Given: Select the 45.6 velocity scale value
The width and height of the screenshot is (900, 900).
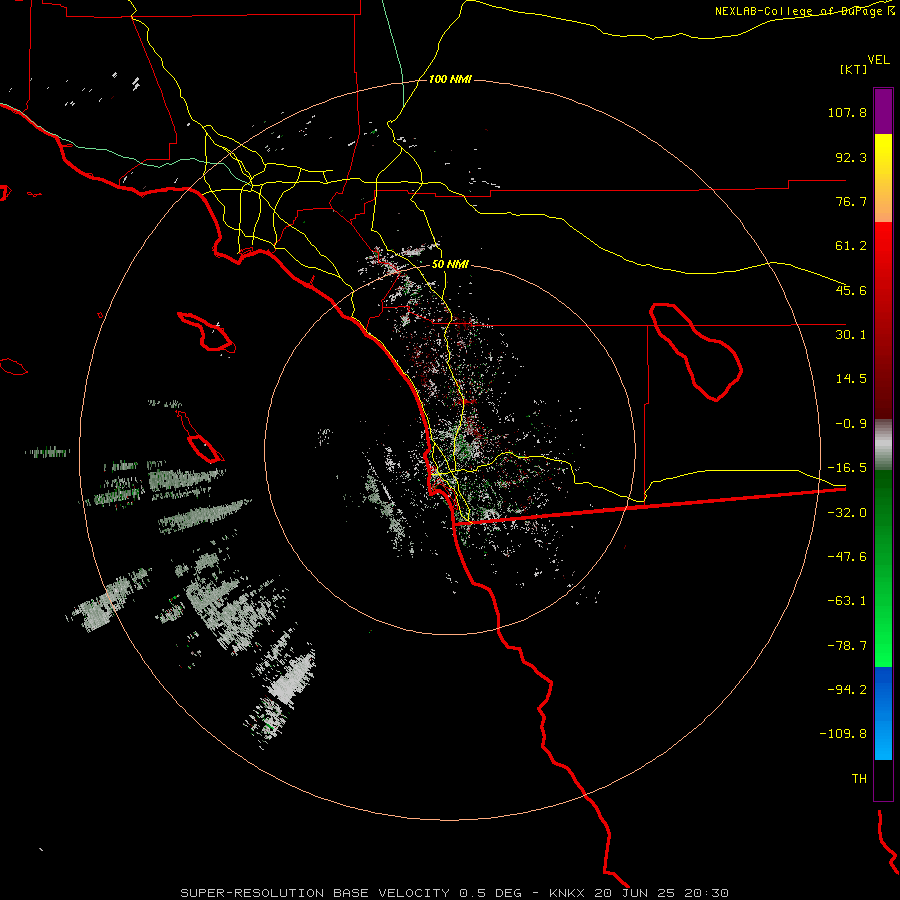Looking at the screenshot, I should point(851,290).
